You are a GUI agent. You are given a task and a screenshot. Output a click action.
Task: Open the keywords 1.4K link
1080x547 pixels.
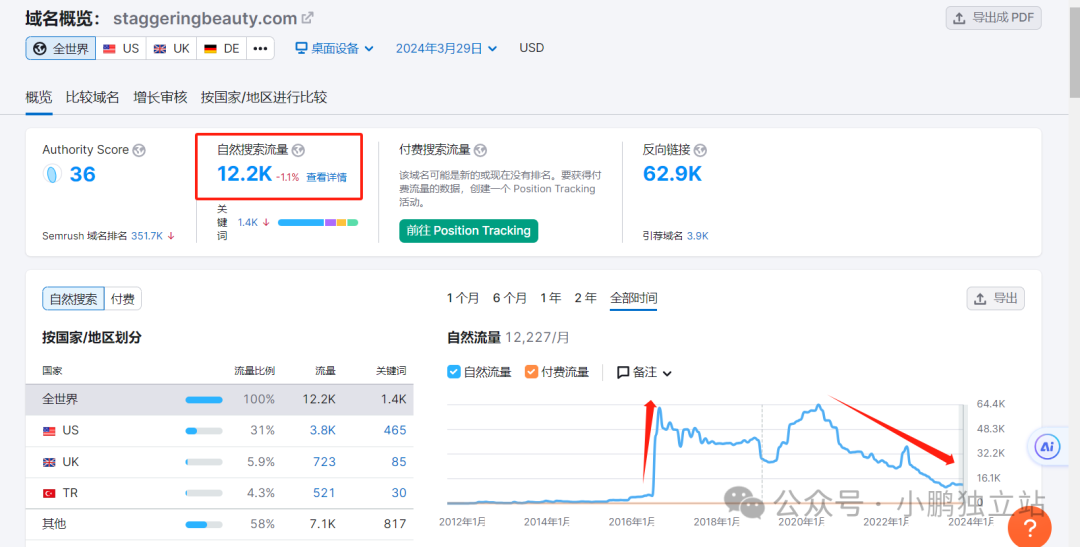[247, 223]
